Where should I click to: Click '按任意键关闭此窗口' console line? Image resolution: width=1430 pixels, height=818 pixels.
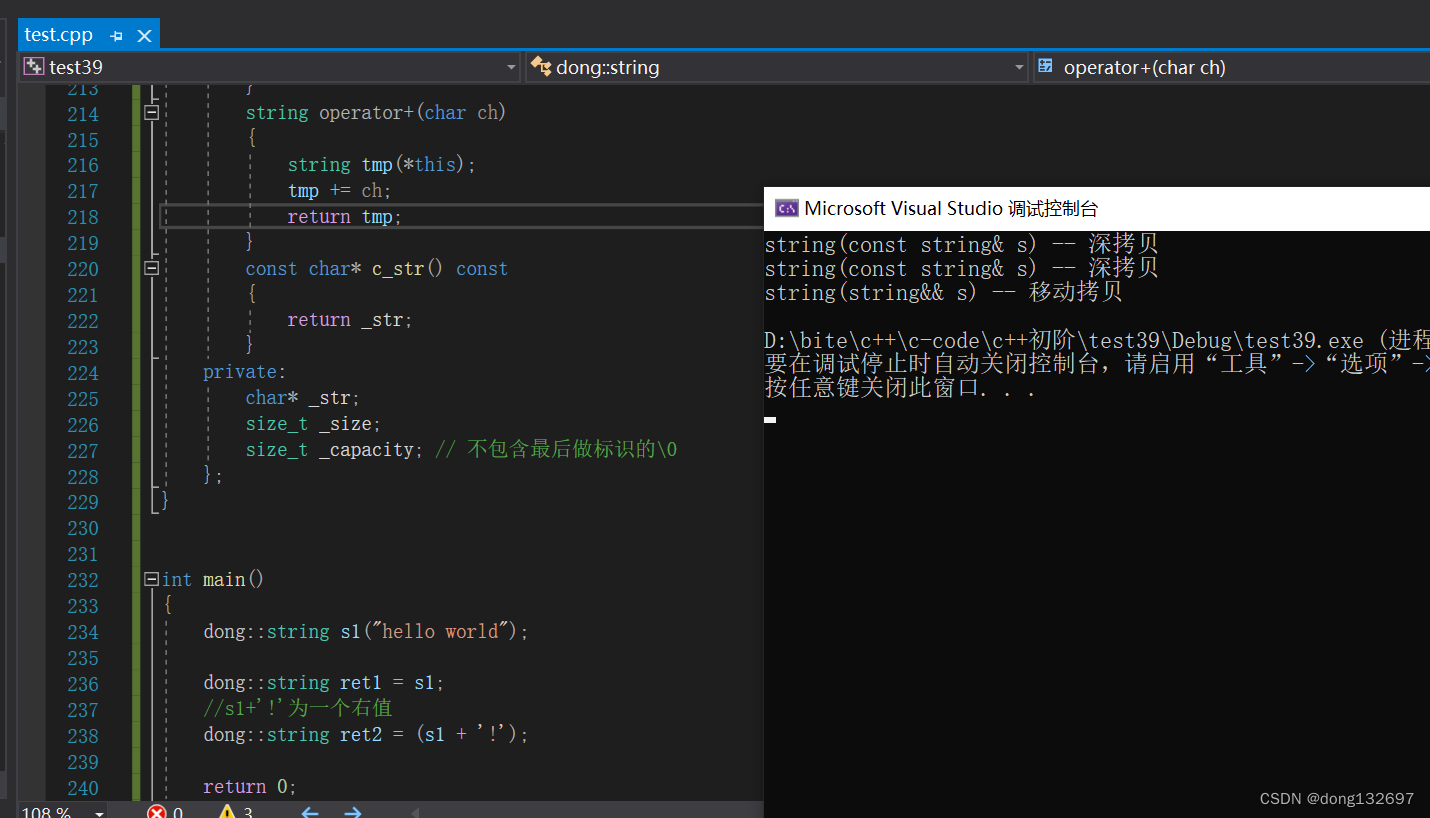point(900,389)
